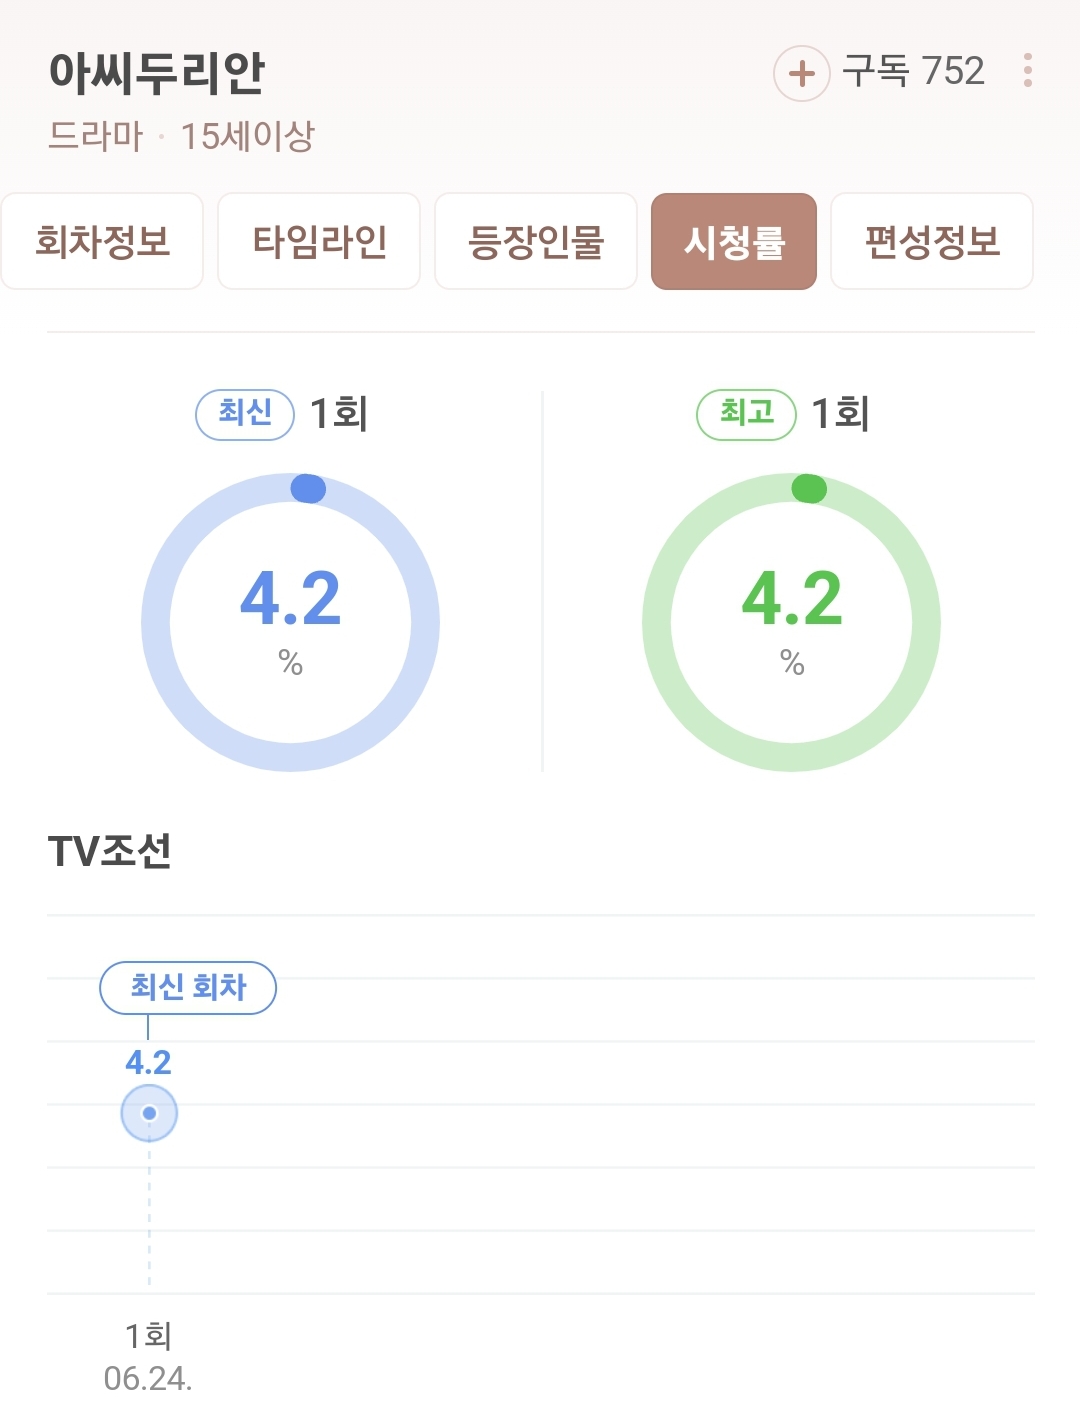Switch to the 타임라인 tab
Image resolution: width=1080 pixels, height=1426 pixels.
(x=319, y=242)
